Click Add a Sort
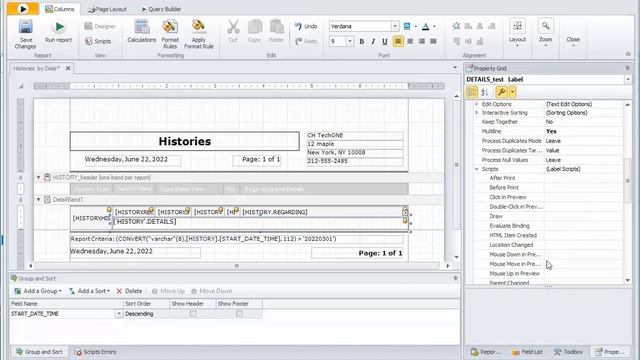Screen dimensions: 640x360 tap(89, 291)
